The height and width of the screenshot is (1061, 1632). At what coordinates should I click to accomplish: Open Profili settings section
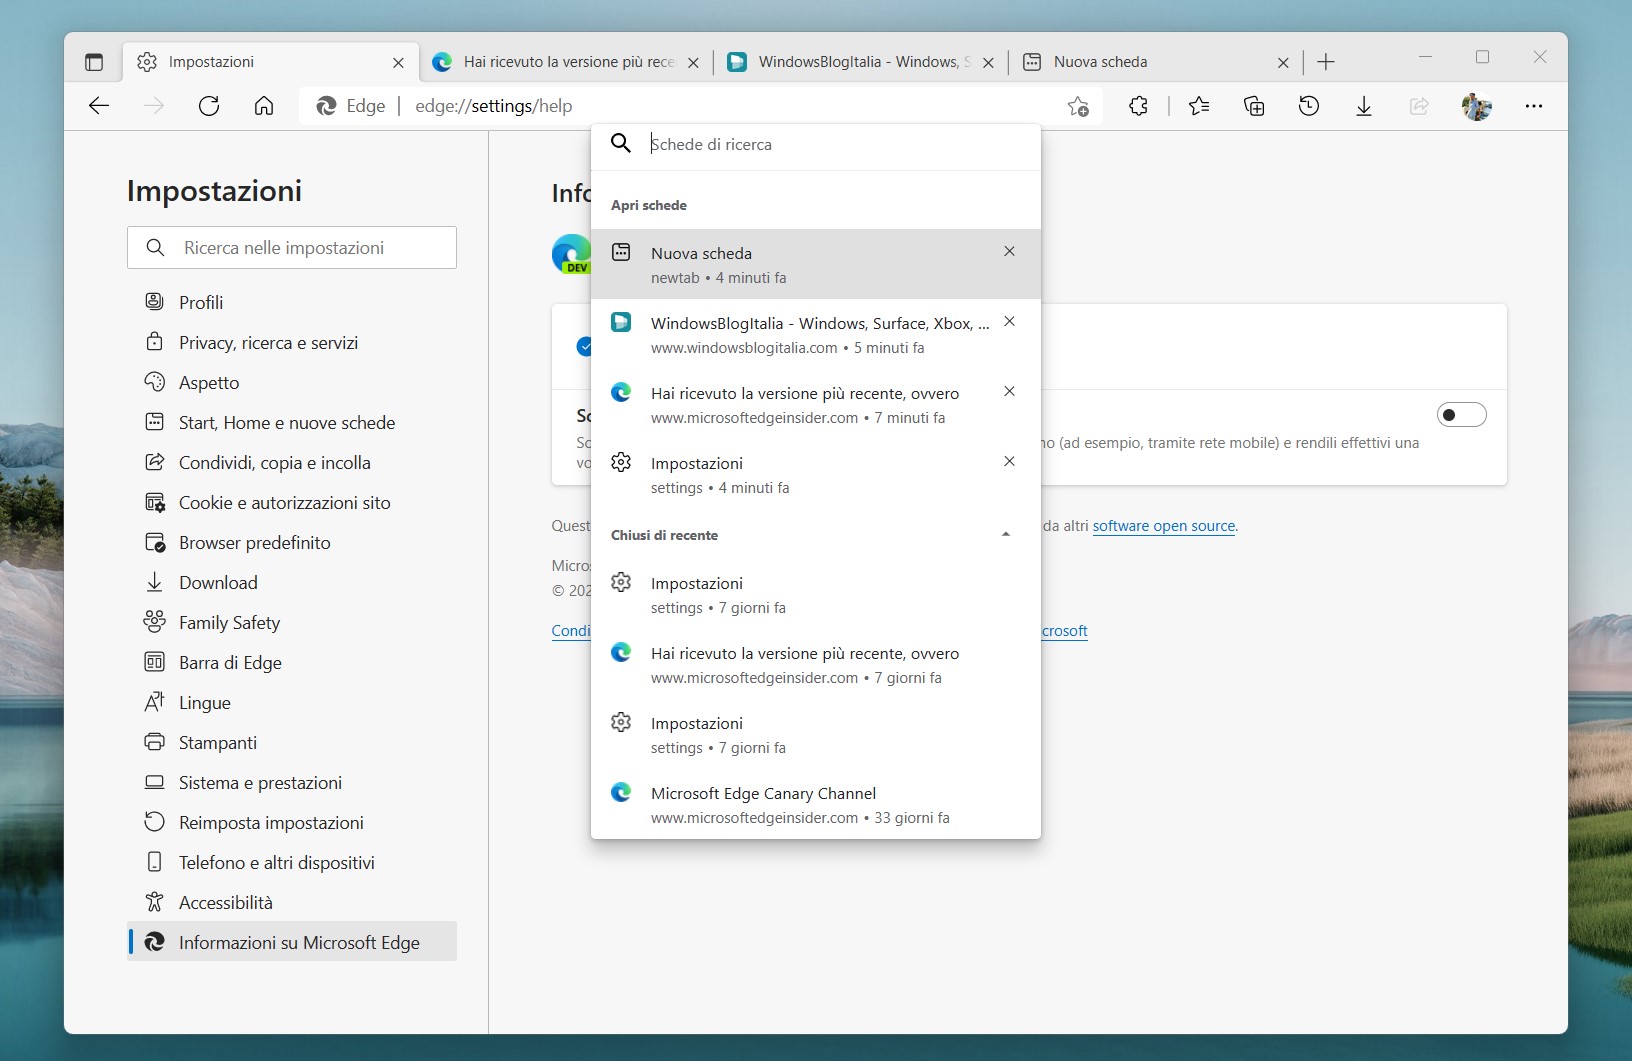(292, 302)
